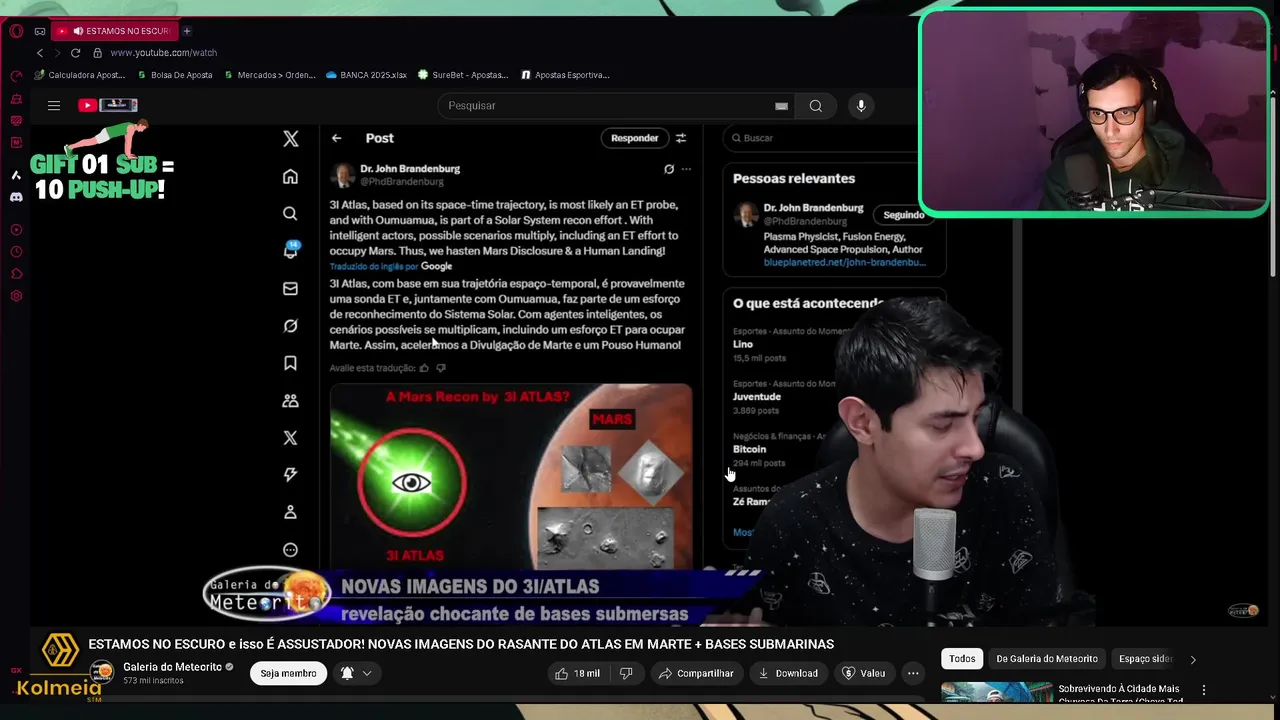This screenshot has height=720, width=1280.
Task: Open the Mars Recon 3I ATLAS image
Action: click(511, 476)
